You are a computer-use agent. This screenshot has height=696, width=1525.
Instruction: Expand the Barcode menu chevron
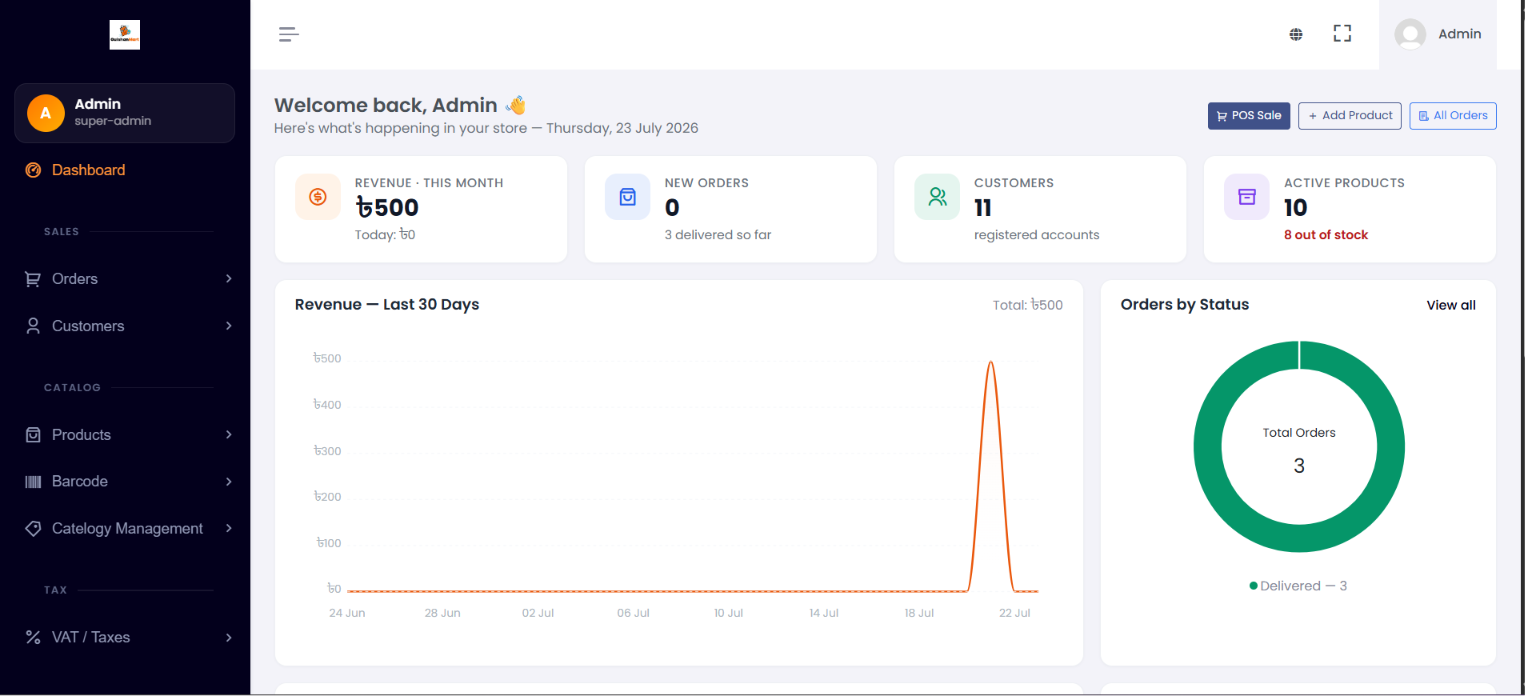click(229, 482)
